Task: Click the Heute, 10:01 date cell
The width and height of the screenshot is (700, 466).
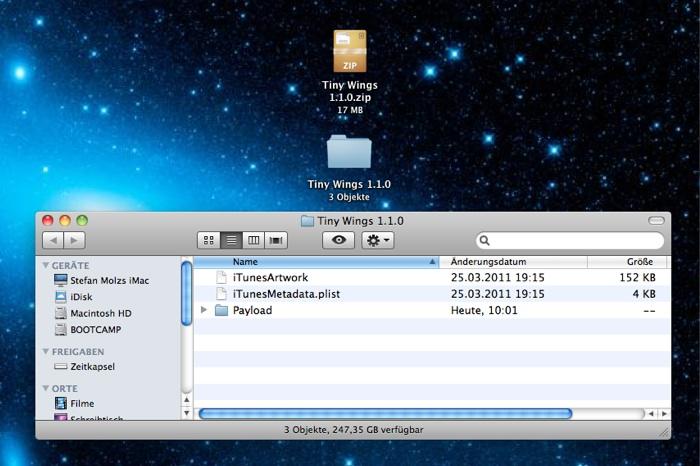Action: click(484, 310)
